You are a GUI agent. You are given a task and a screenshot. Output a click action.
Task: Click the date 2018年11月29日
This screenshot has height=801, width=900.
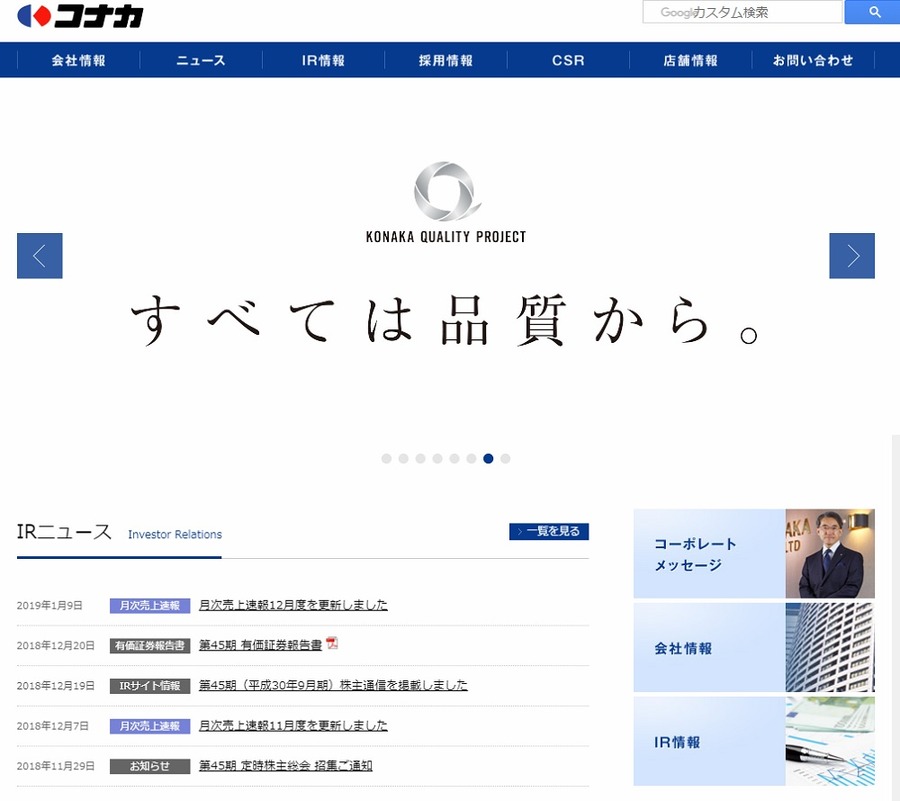(x=56, y=766)
